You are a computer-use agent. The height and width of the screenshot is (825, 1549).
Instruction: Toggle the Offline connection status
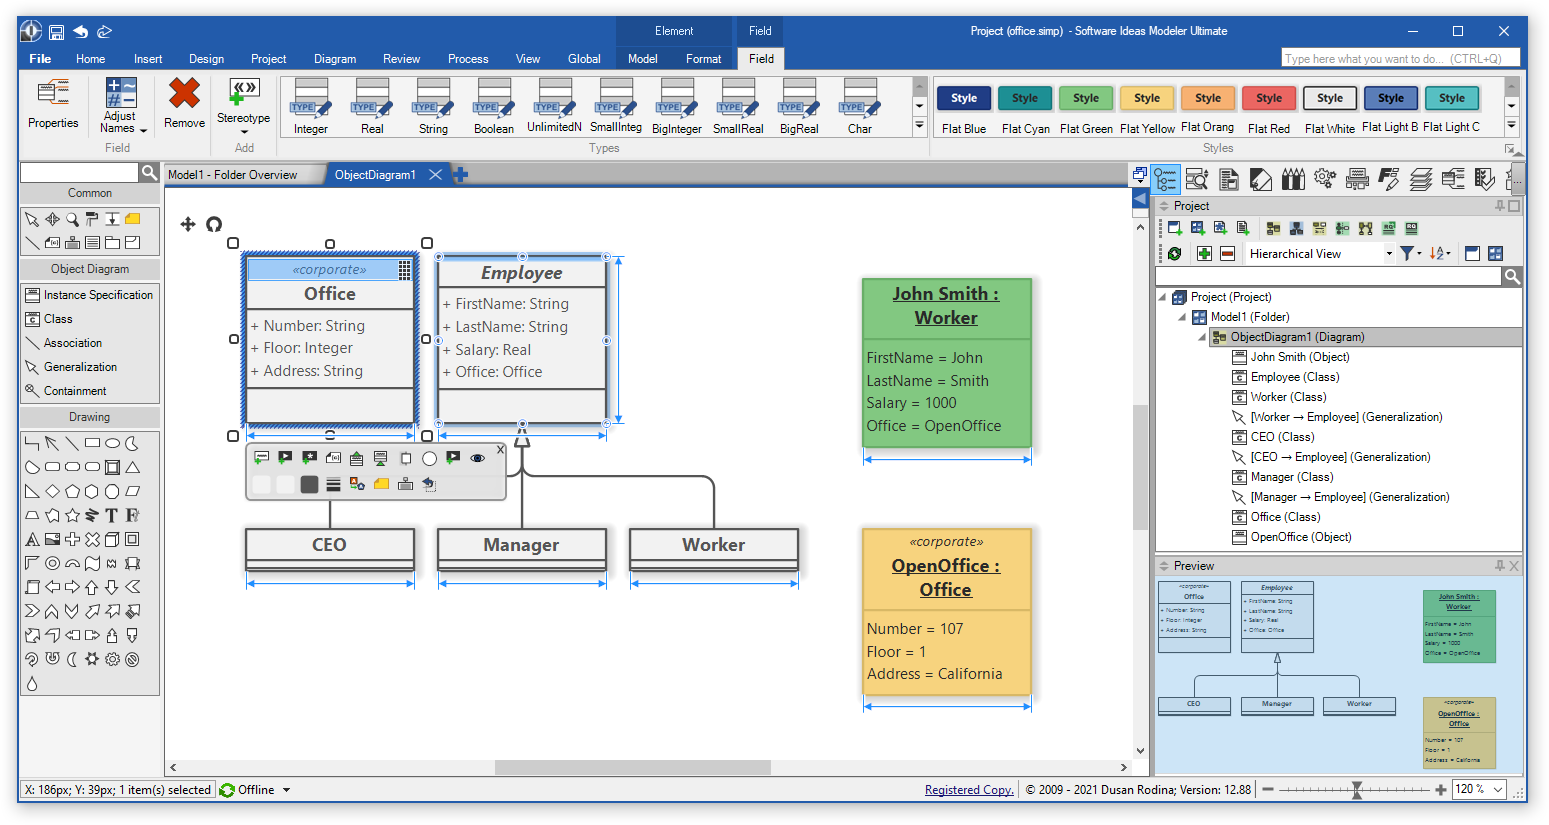255,790
